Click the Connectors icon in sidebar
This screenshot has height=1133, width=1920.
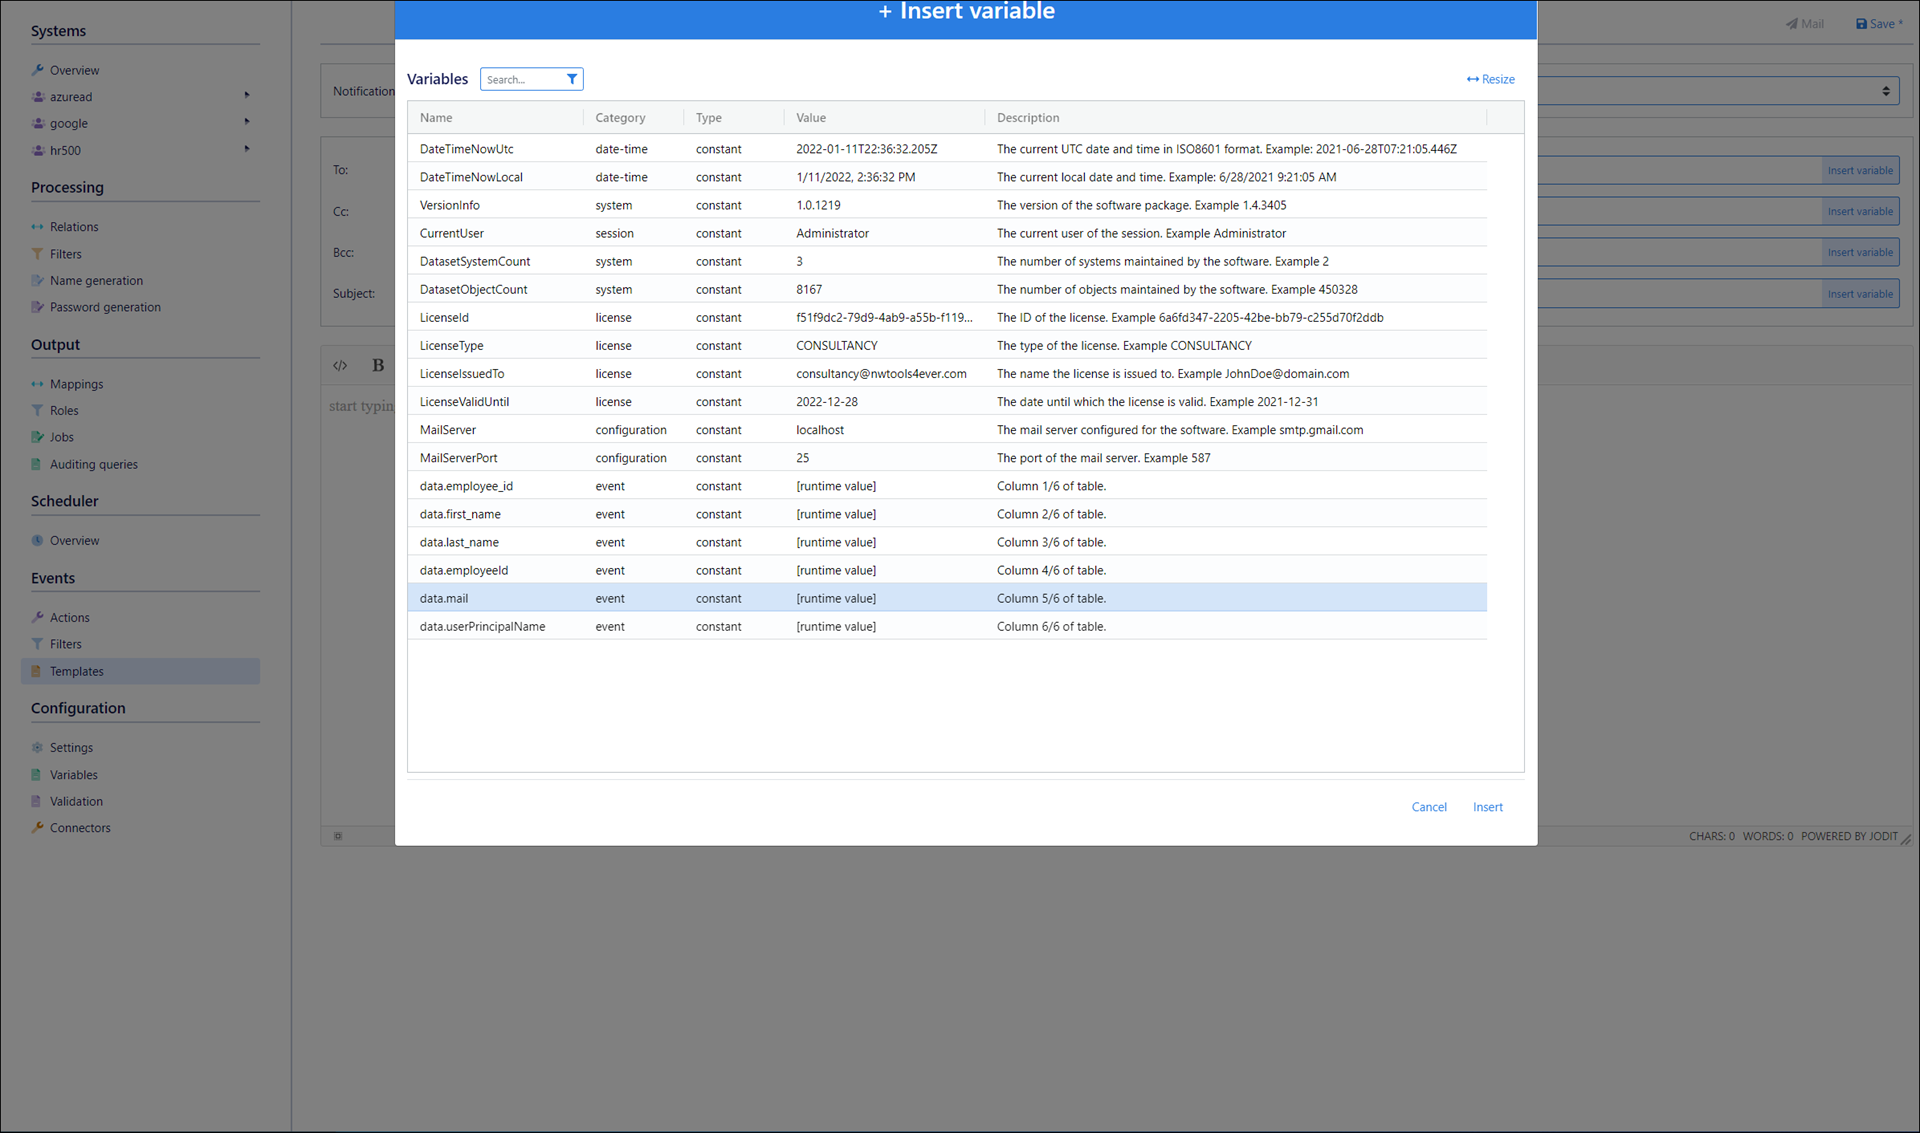click(37, 828)
